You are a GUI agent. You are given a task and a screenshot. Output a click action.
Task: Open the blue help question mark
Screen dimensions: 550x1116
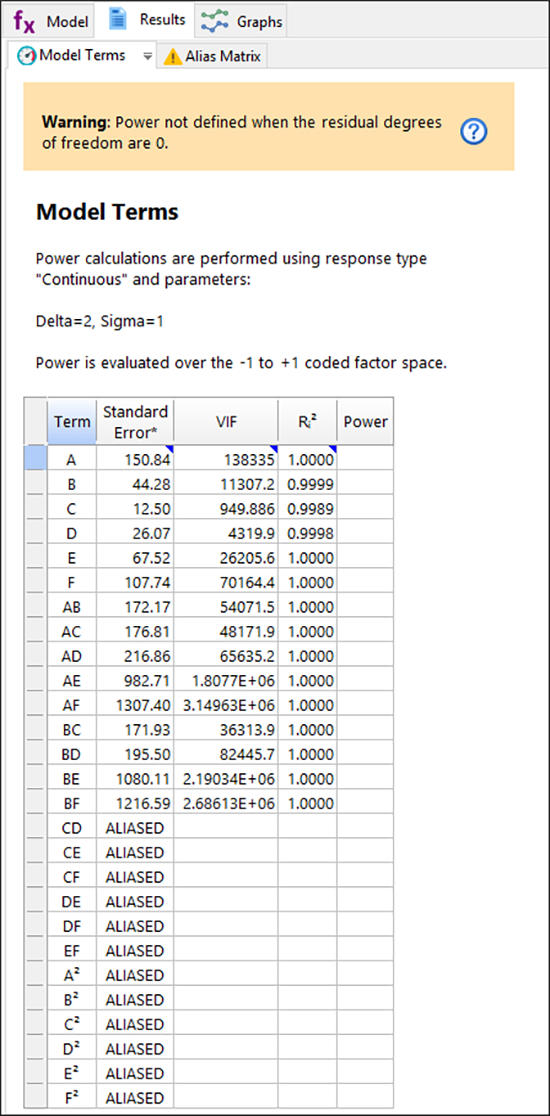coord(474,131)
